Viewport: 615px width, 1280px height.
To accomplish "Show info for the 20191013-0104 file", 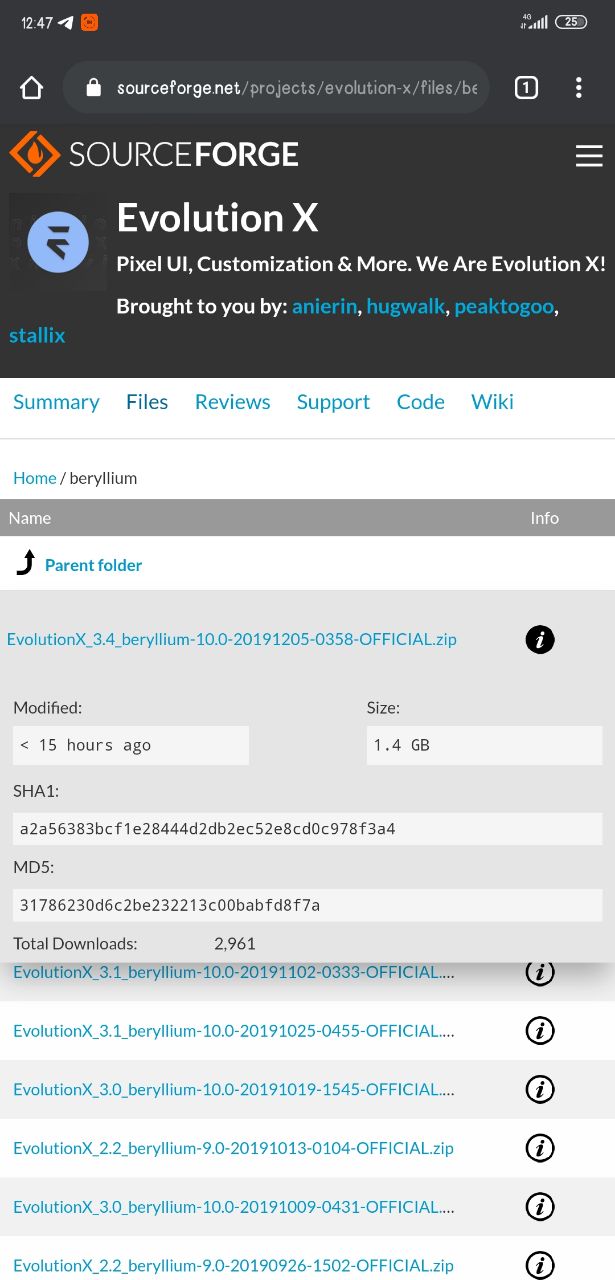I will point(540,1148).
